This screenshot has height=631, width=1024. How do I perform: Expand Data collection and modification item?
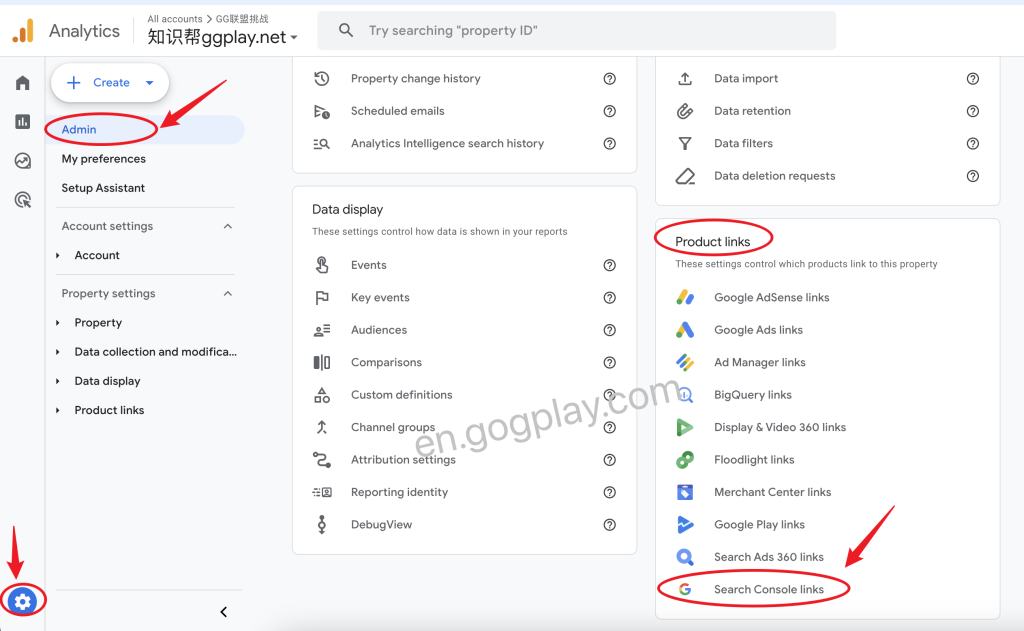coord(58,352)
